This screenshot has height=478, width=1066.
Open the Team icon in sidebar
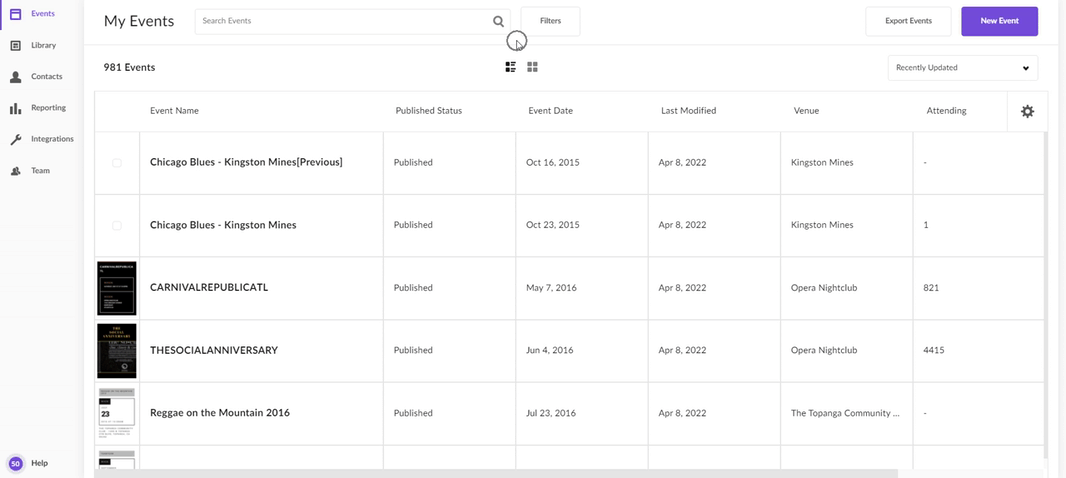[16, 171]
